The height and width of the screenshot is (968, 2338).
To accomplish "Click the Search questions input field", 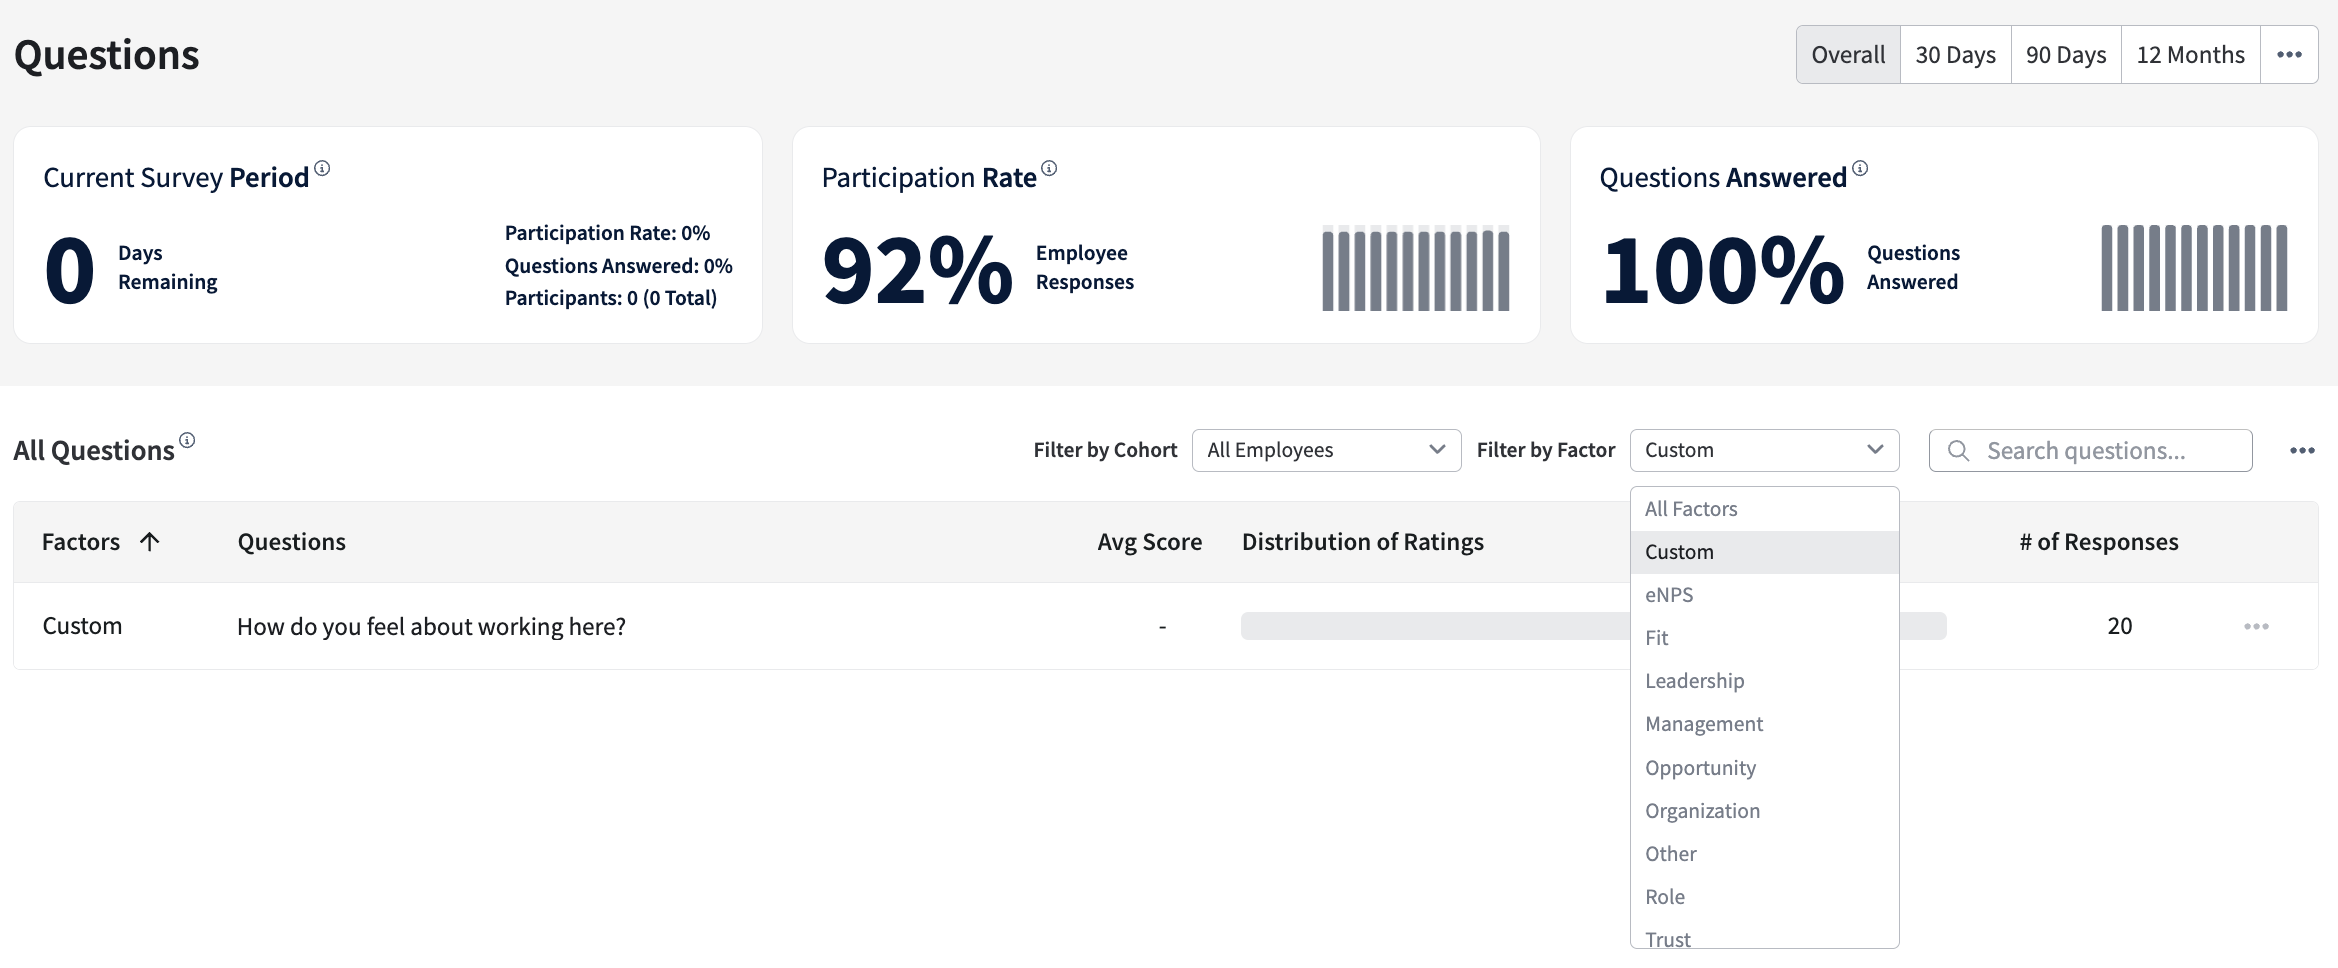I will 2090,451.
